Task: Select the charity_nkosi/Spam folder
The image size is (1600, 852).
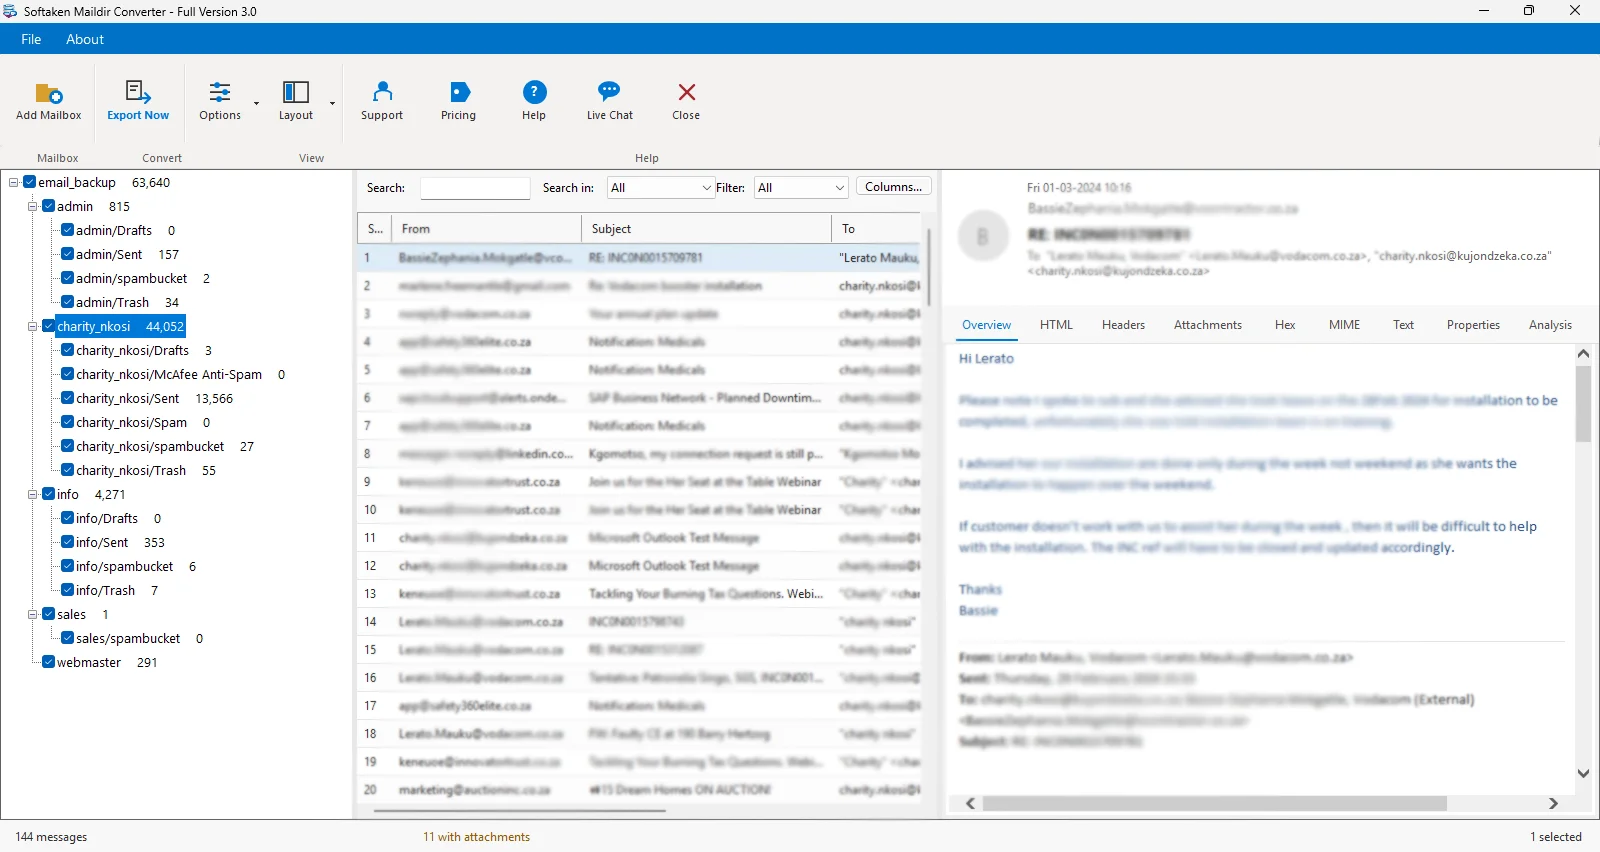Action: (131, 422)
